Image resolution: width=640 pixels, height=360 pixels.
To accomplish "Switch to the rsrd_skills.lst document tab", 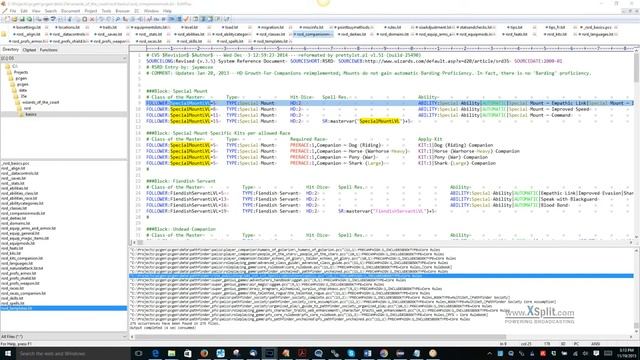I will coord(191,41).
